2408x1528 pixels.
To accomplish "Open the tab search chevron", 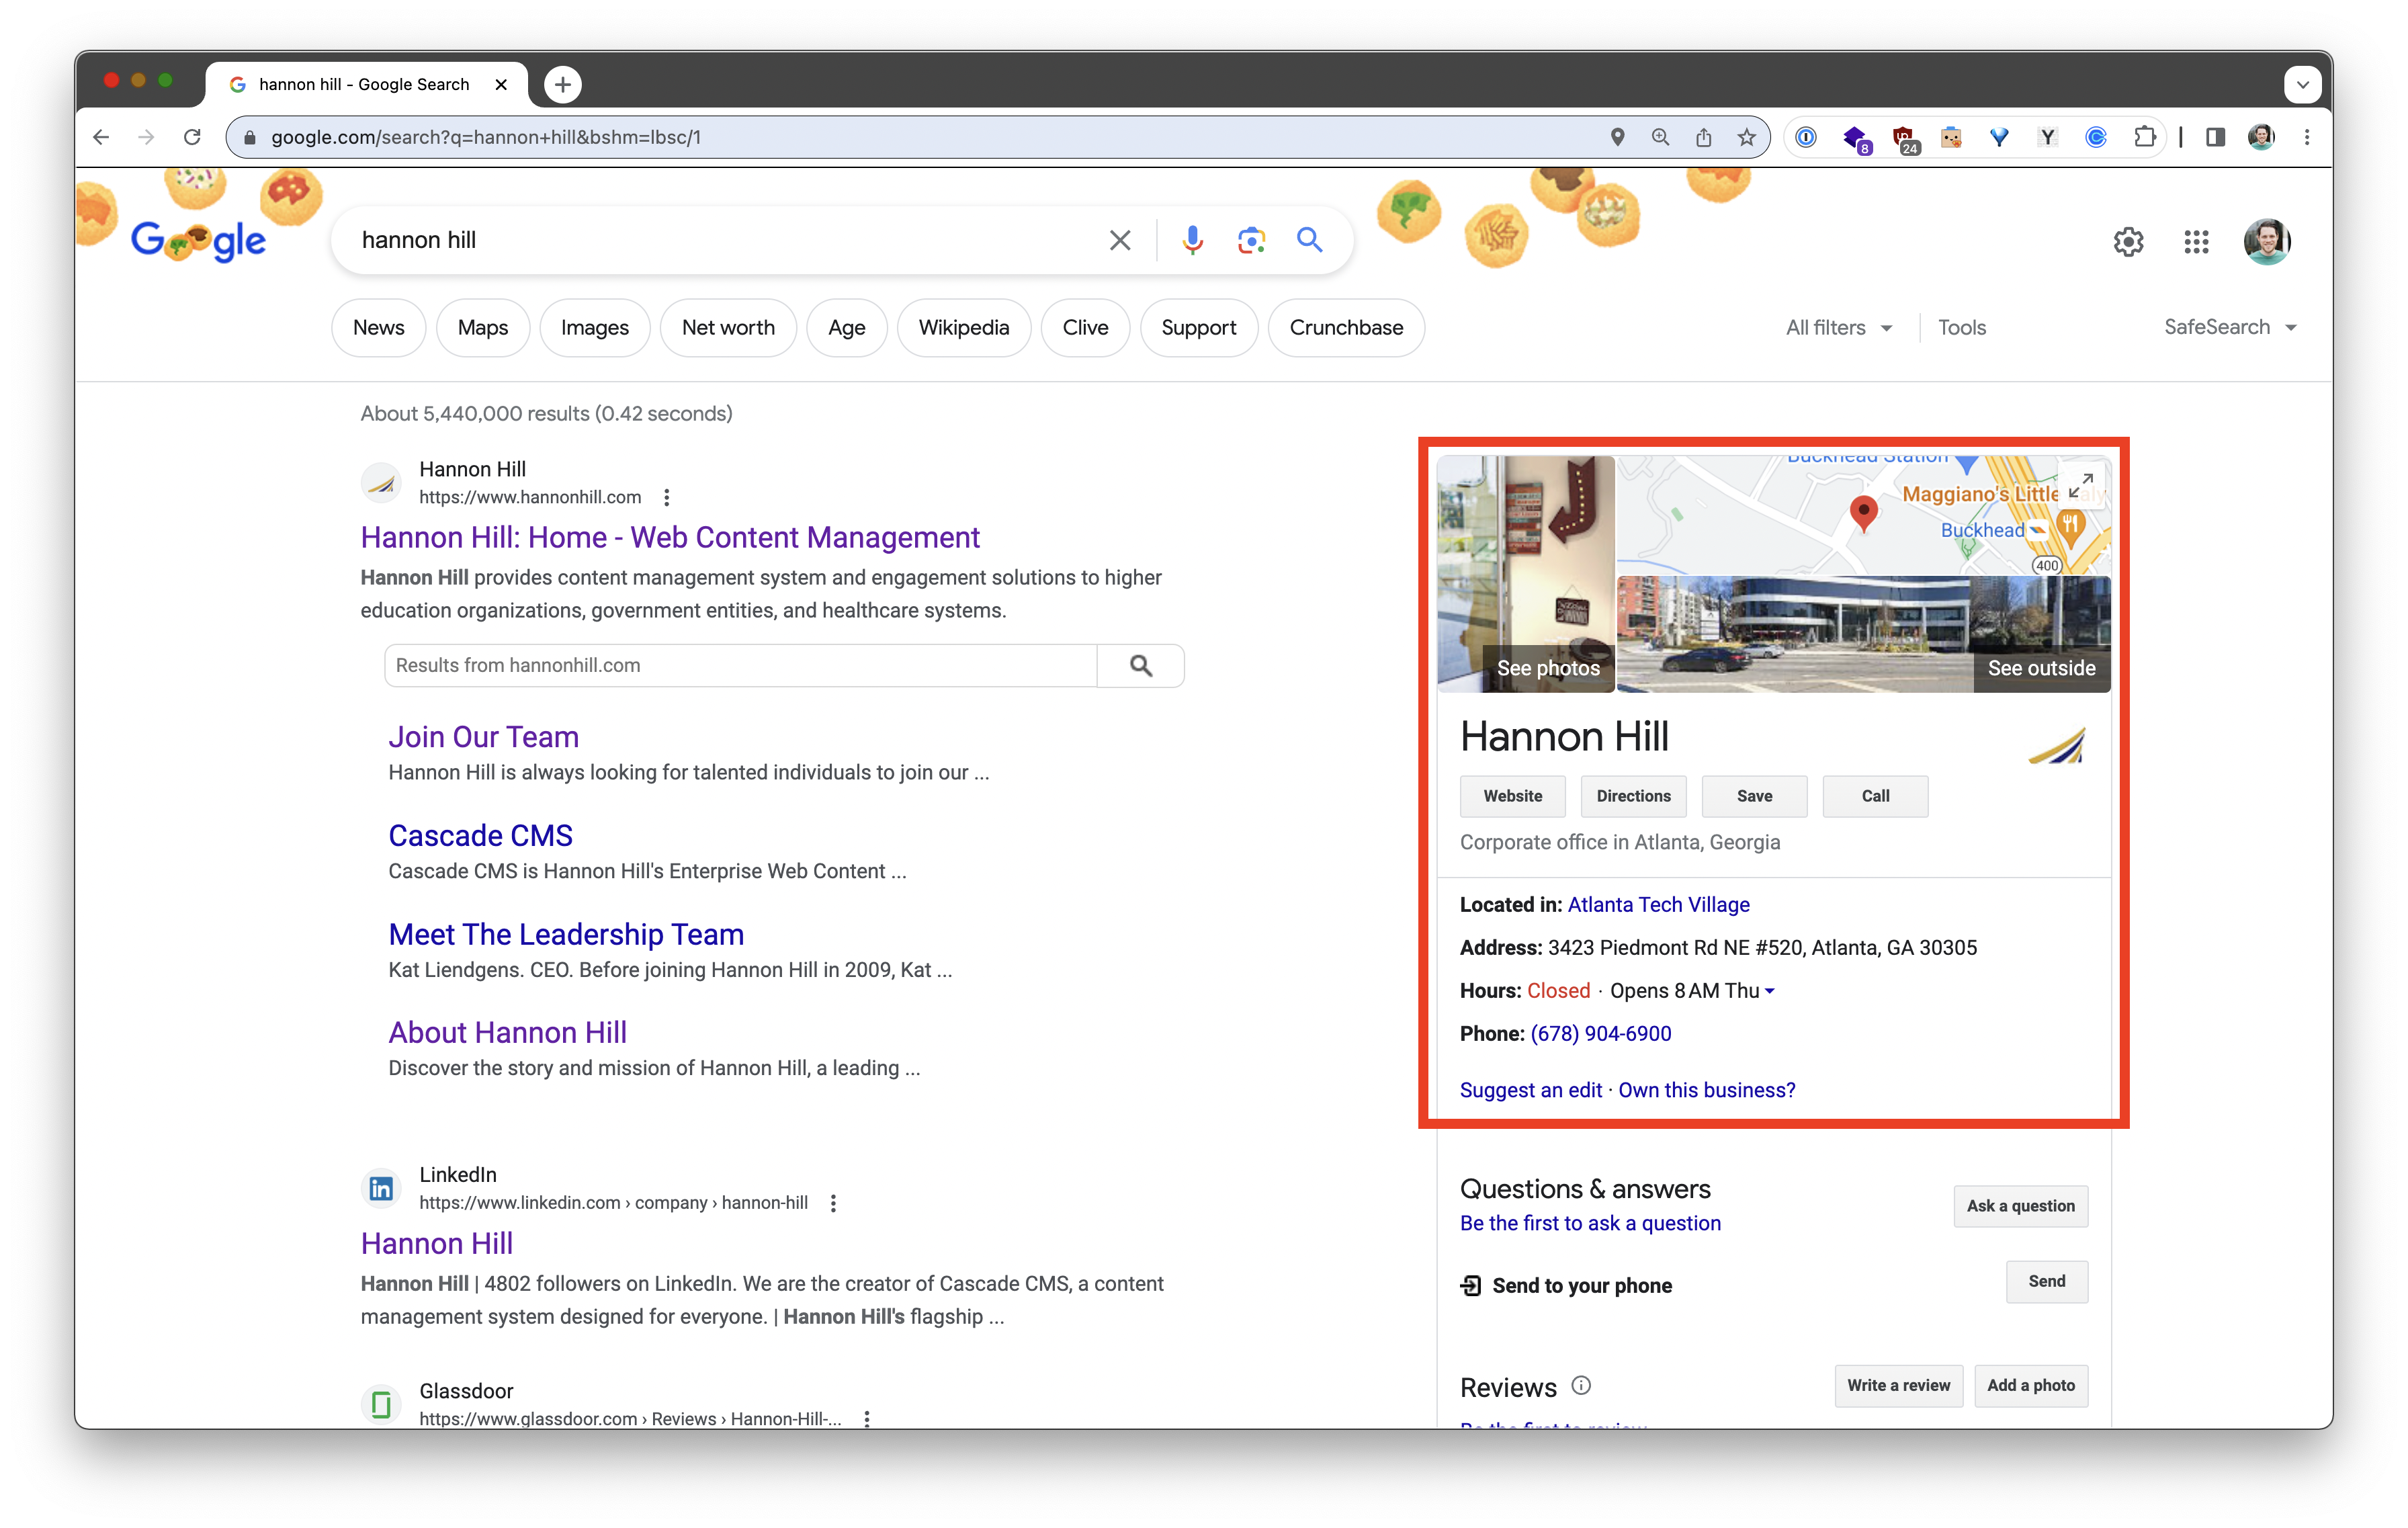I will click(x=2302, y=85).
